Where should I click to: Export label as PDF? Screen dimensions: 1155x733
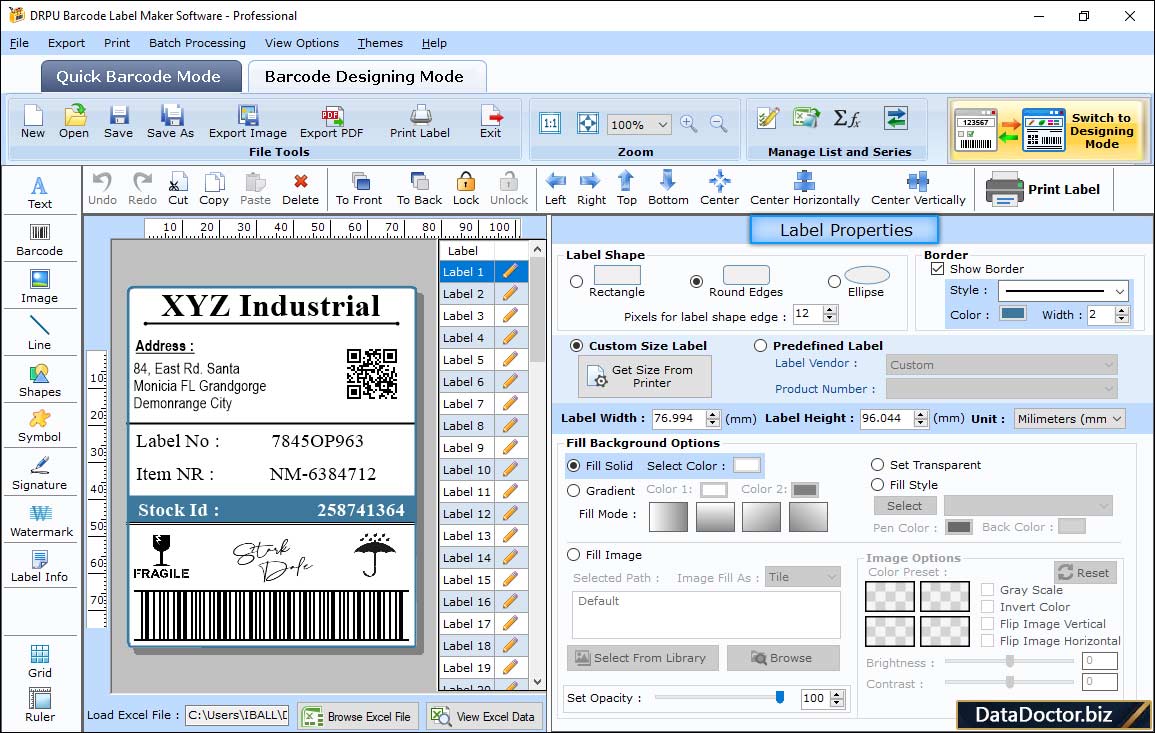click(x=331, y=122)
